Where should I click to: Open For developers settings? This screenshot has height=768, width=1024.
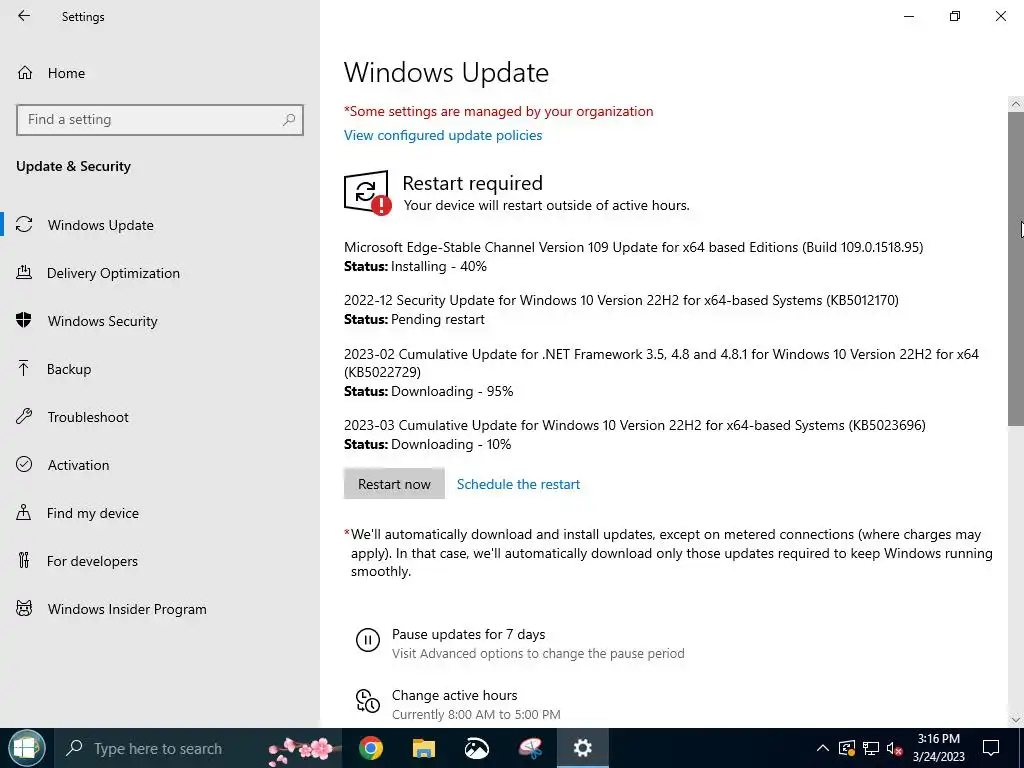(x=92, y=561)
